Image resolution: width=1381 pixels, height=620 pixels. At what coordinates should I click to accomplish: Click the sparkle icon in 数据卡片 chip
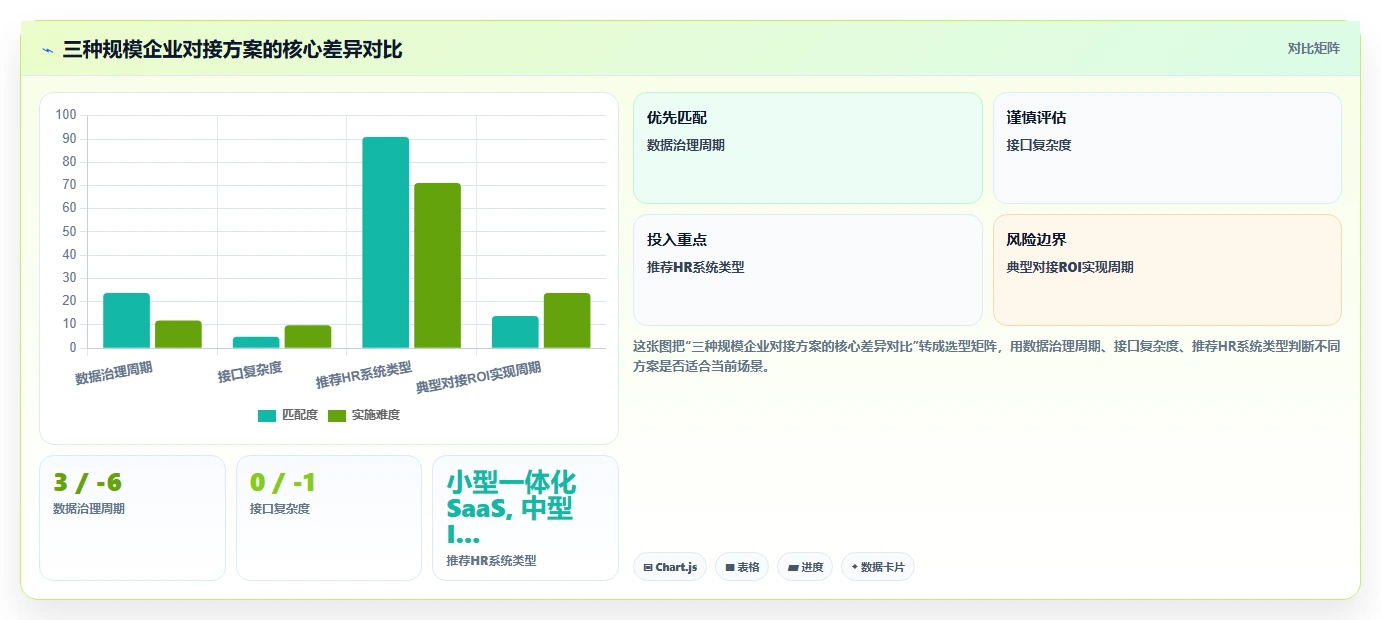pos(854,567)
